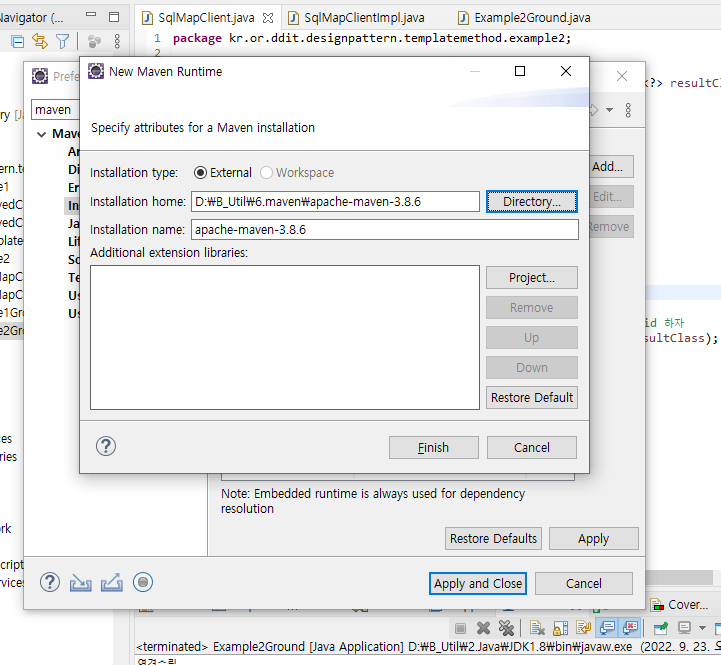
Task: Toggle Link with Editor arrows in Navigator
Action: pos(40,42)
